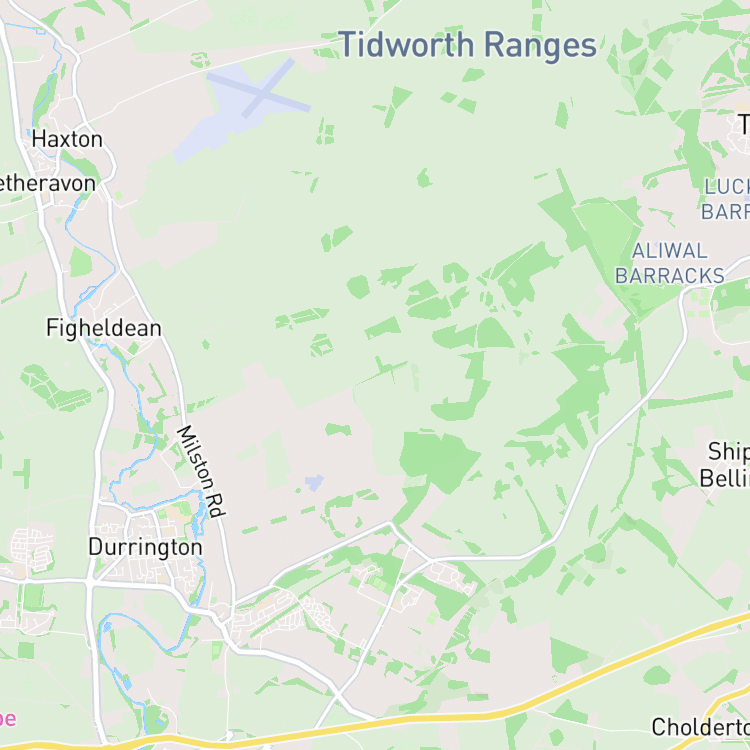Click the Lucknow Barracks partial label
The height and width of the screenshot is (750, 750).
[x=726, y=199]
